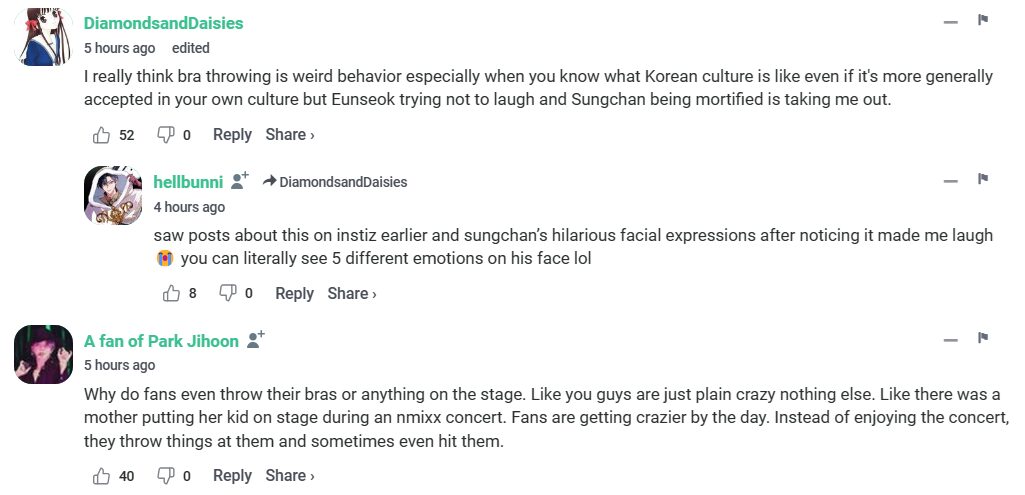This screenshot has height=495, width=1025.
Task: Collapse hellbunni's reply
Action: click(950, 181)
